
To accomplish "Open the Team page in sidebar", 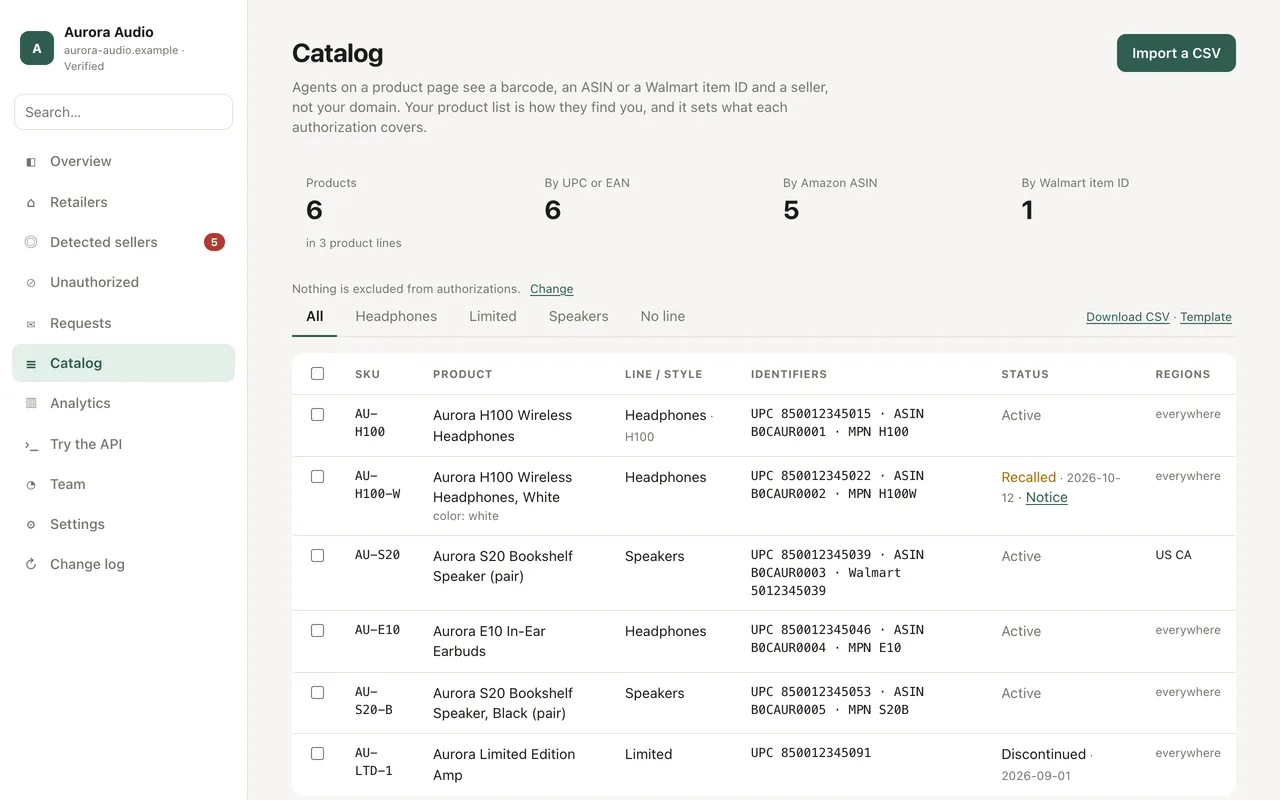I will tap(123, 485).
